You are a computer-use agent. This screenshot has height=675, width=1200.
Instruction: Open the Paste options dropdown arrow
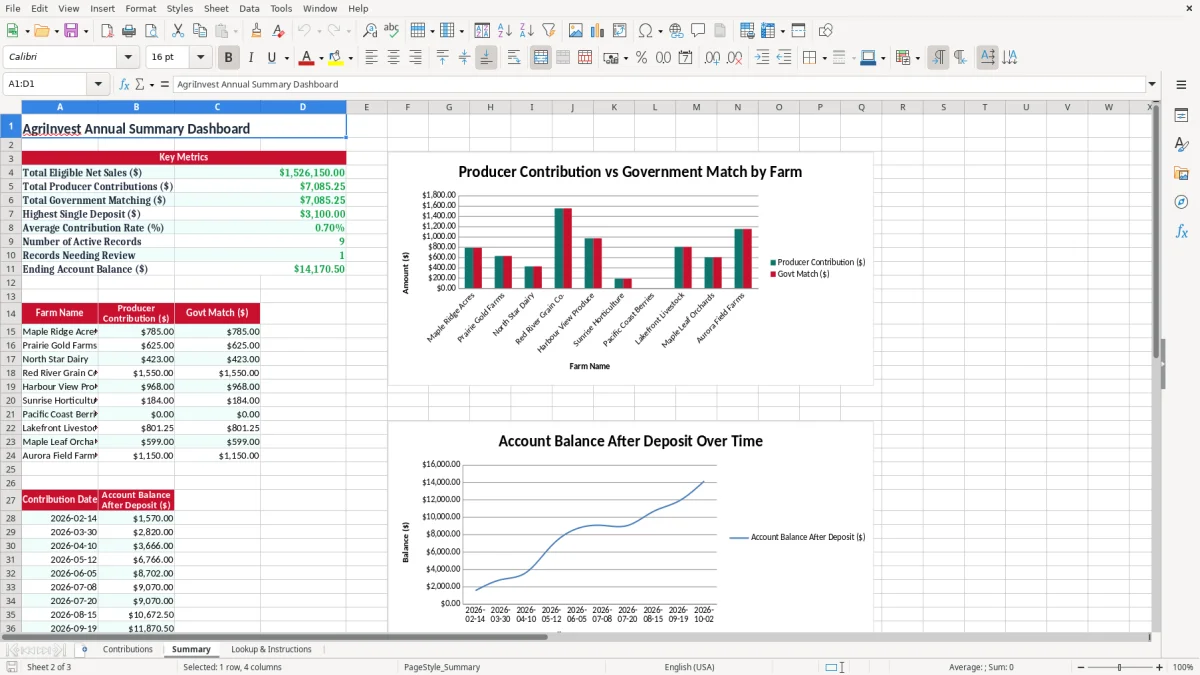(236, 31)
